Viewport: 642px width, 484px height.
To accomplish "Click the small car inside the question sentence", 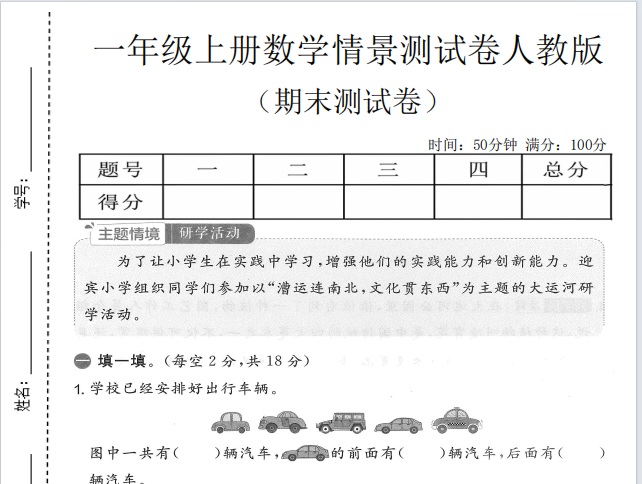I will [x=305, y=453].
